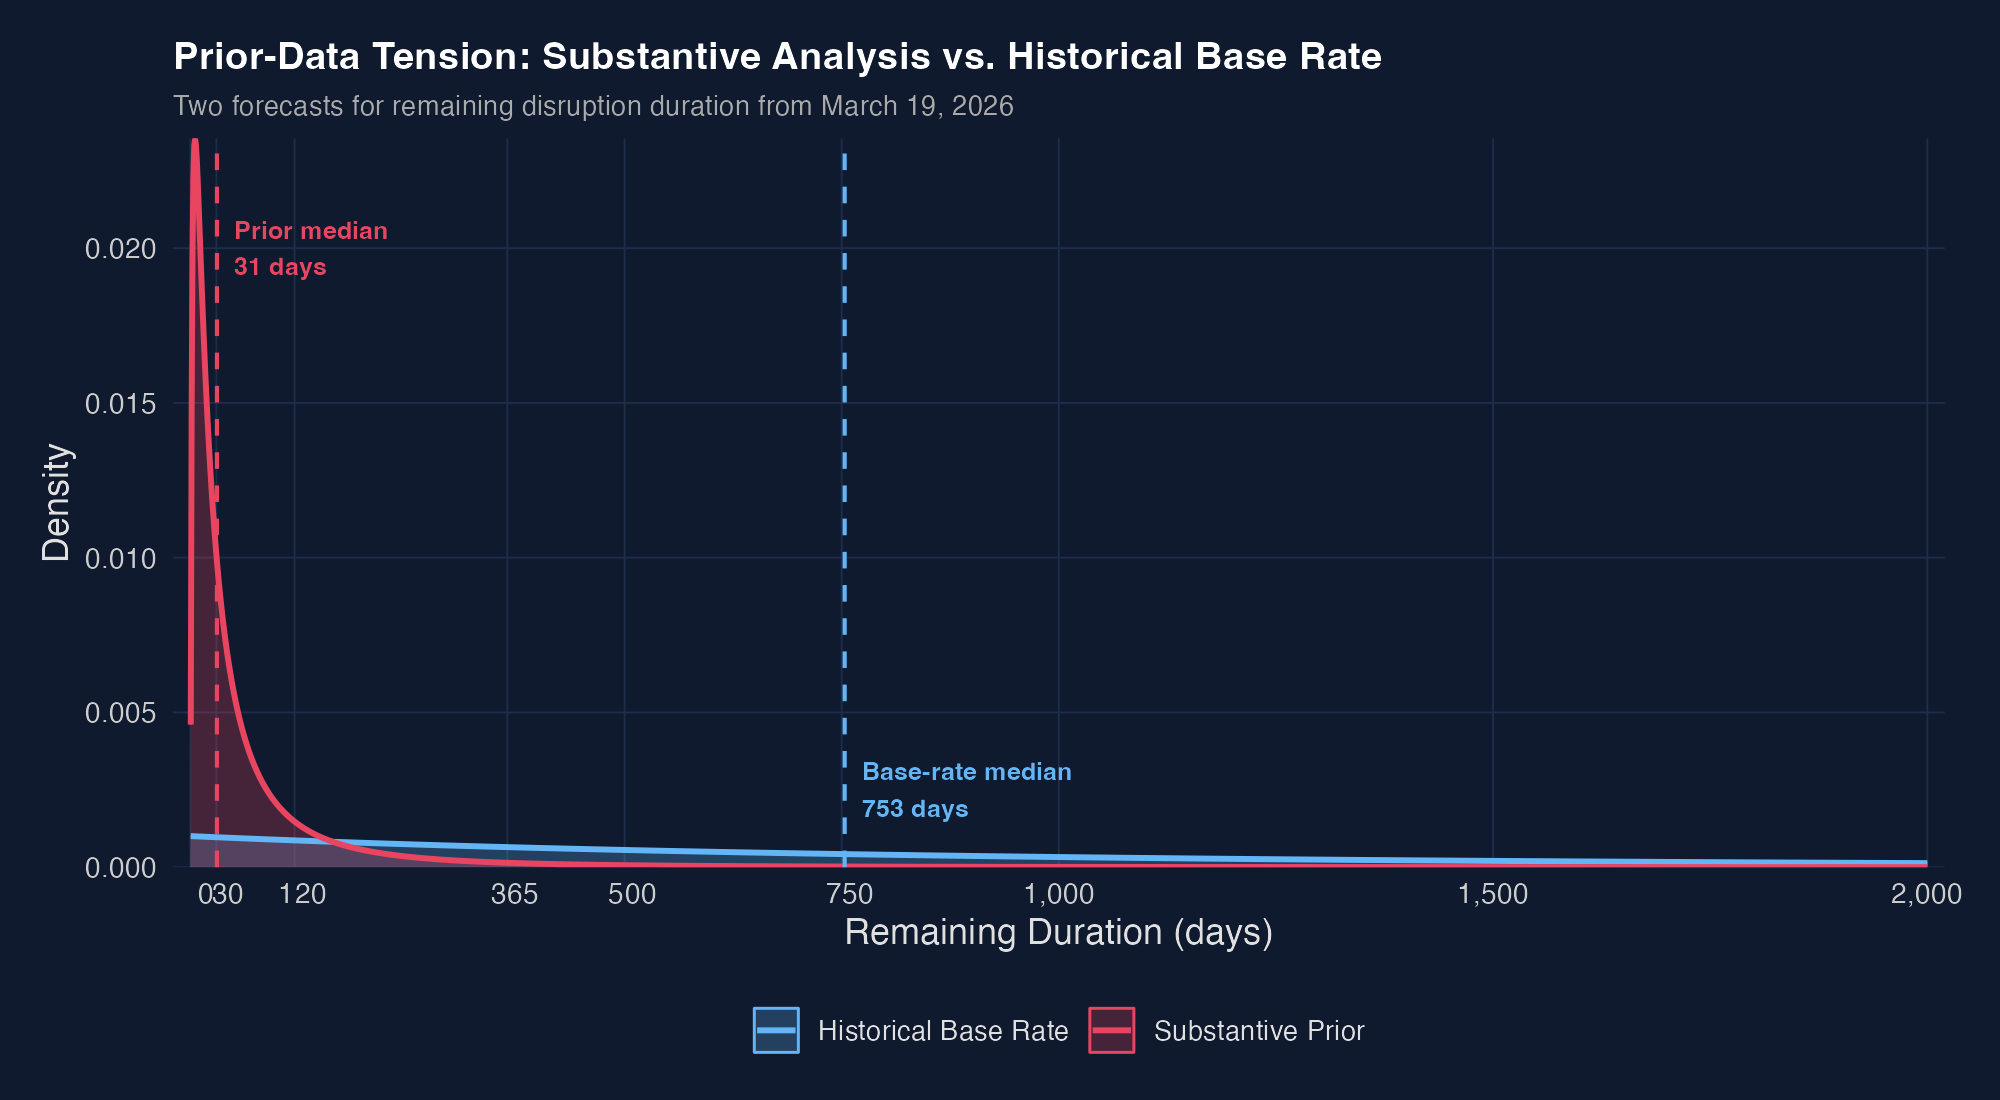This screenshot has width=2000, height=1100.
Task: Expand the 'Base-rate median 753 days' annotation
Action: pyautogui.click(x=966, y=790)
